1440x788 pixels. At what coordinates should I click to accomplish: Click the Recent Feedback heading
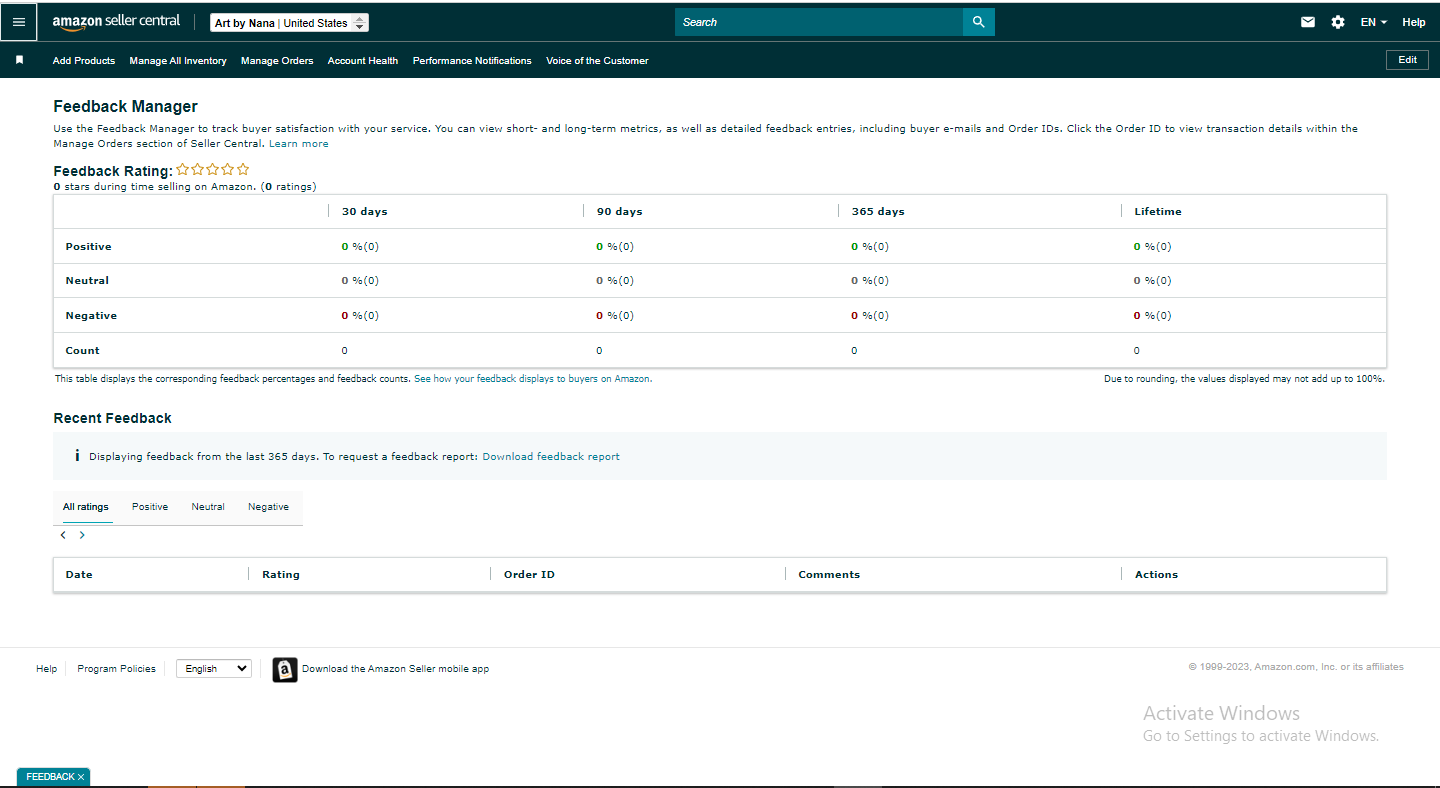click(x=113, y=418)
